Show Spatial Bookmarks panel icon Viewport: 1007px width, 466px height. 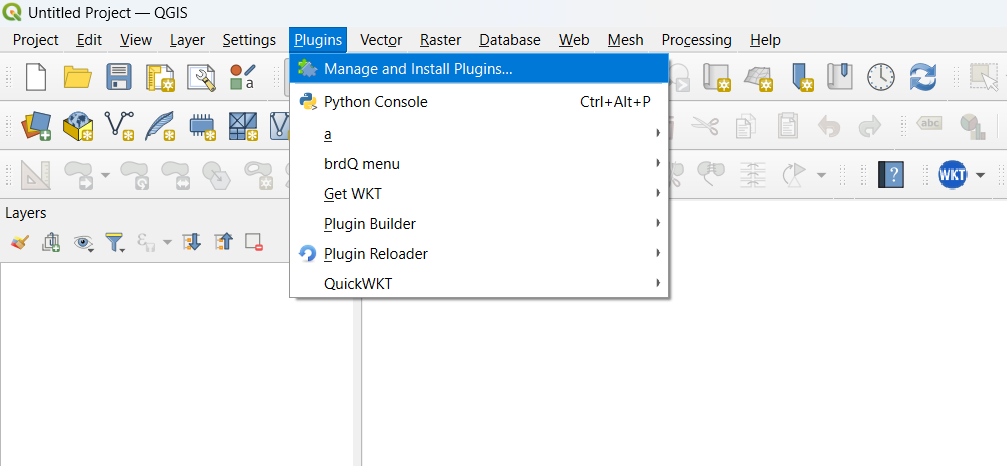click(x=839, y=76)
